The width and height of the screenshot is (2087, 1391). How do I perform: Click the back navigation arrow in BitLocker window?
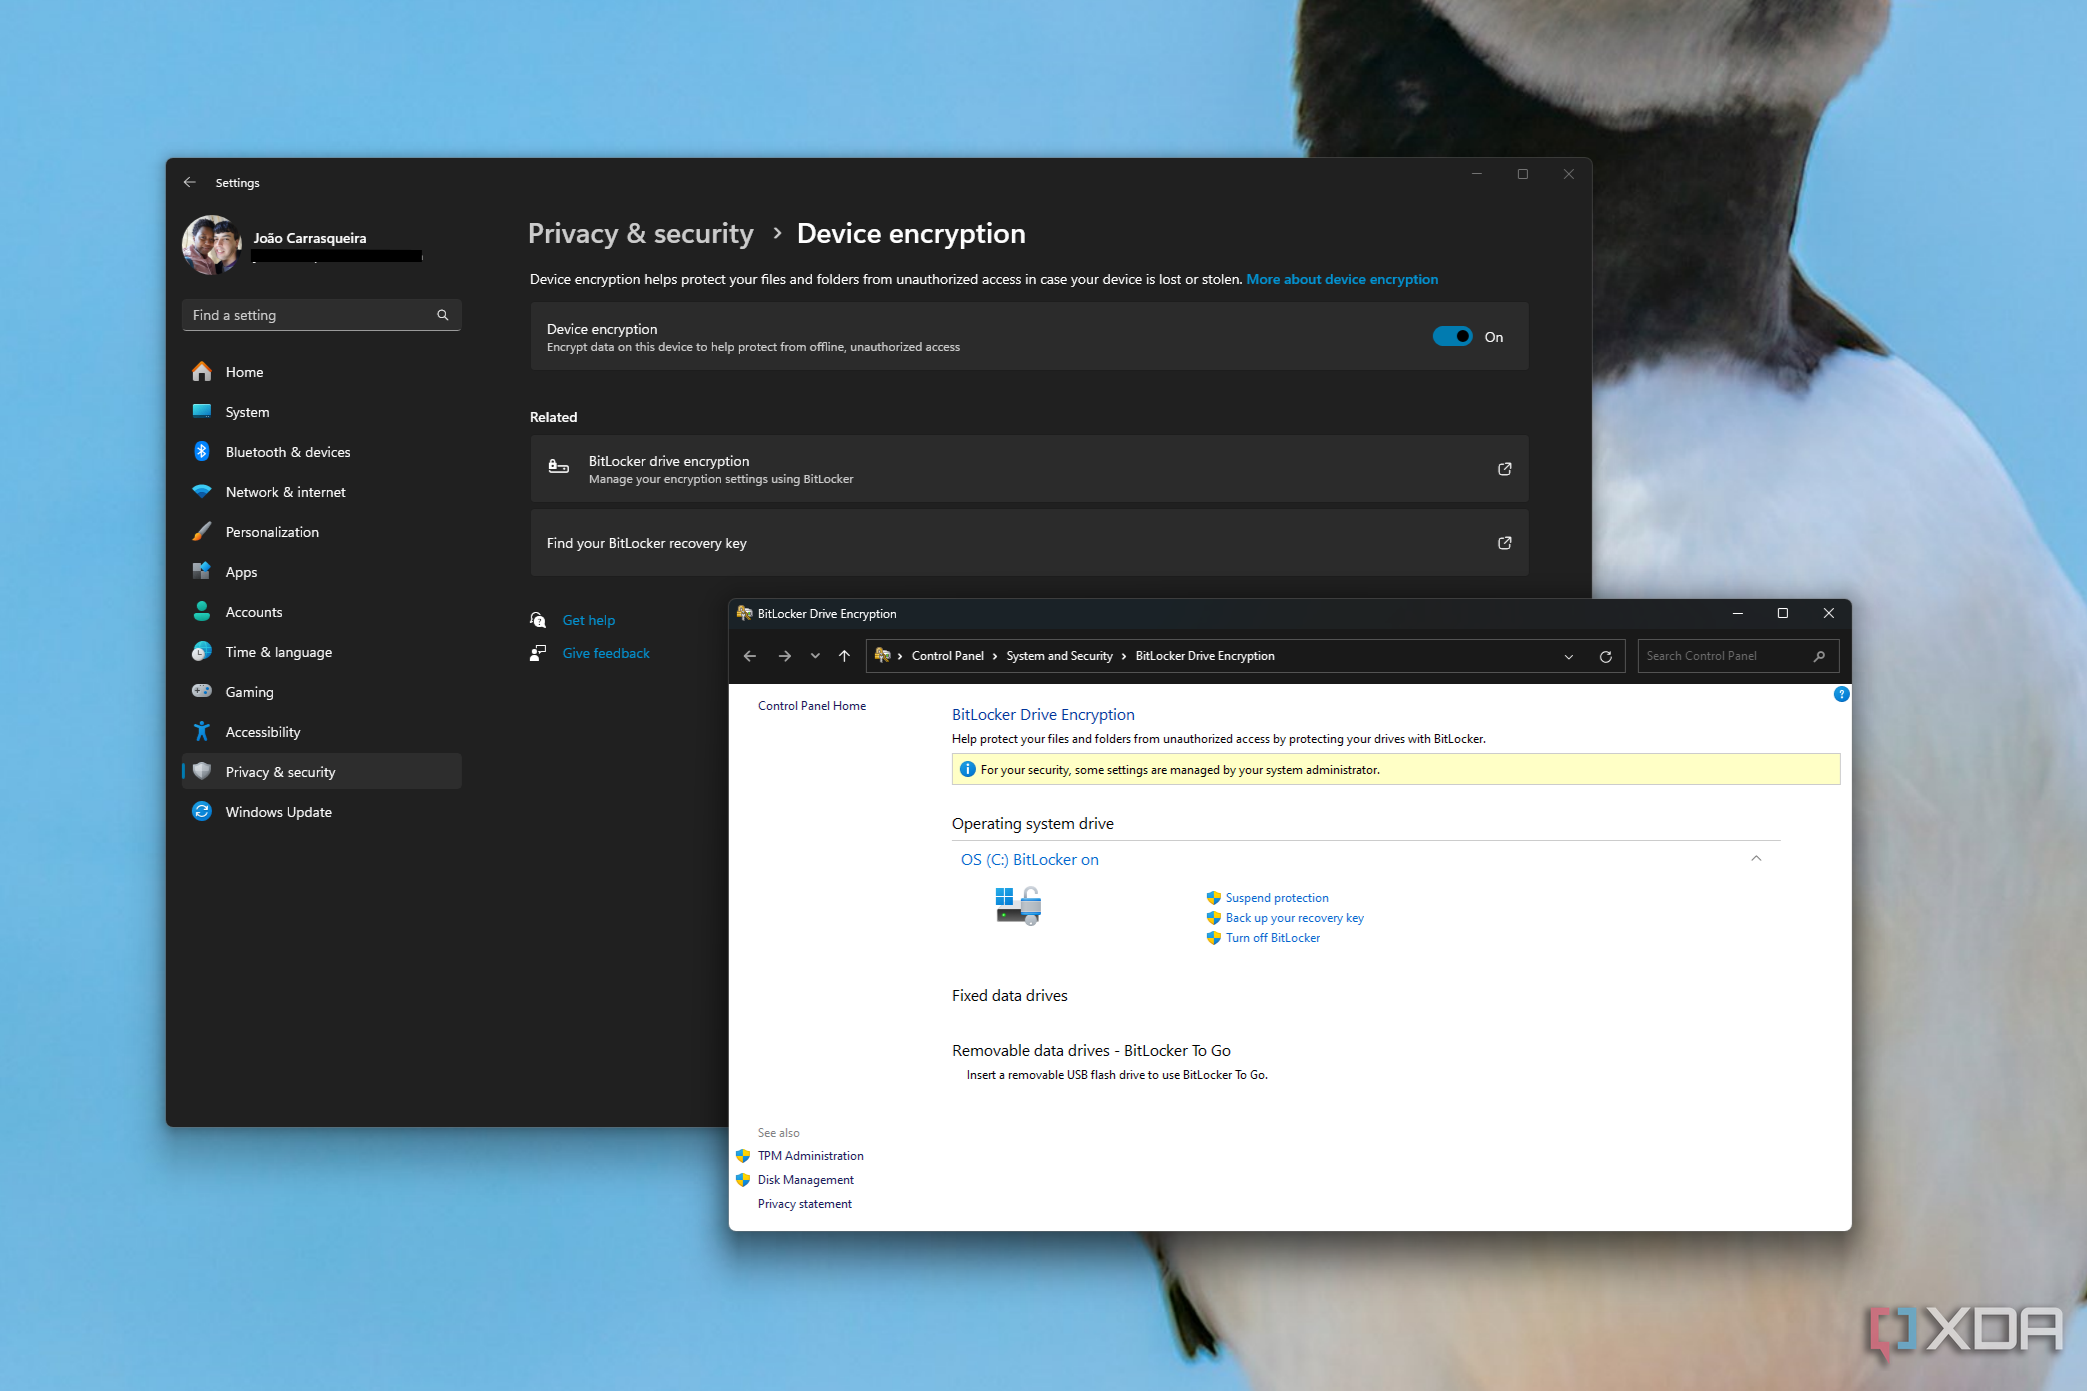tap(749, 655)
